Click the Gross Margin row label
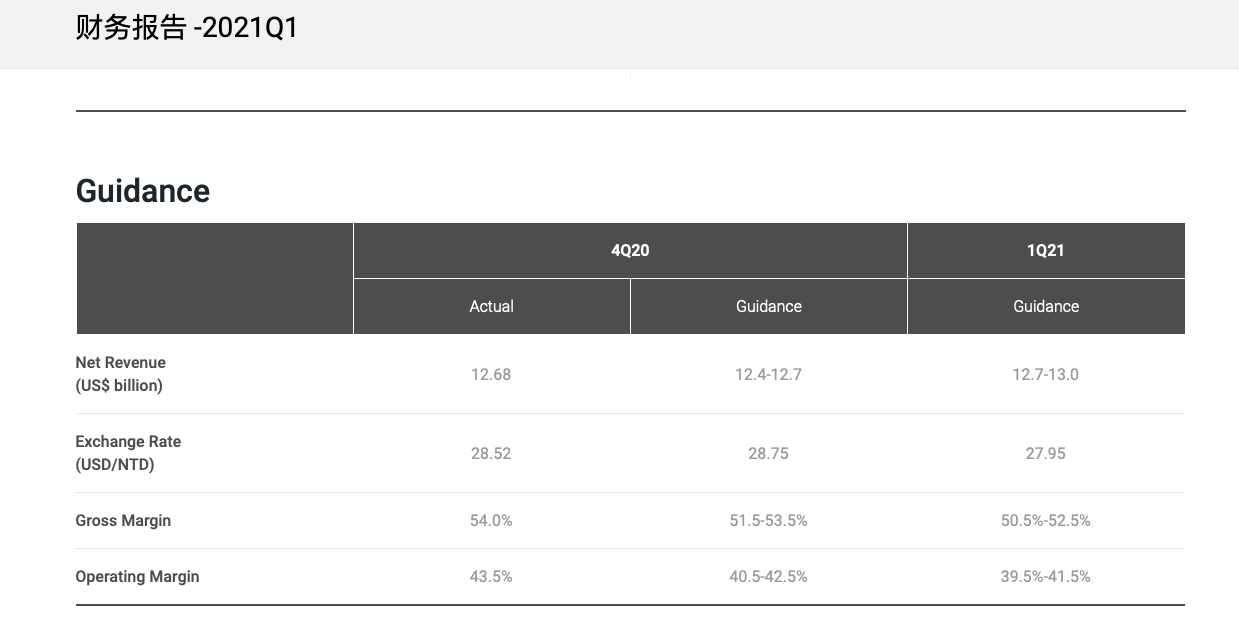 [x=123, y=520]
